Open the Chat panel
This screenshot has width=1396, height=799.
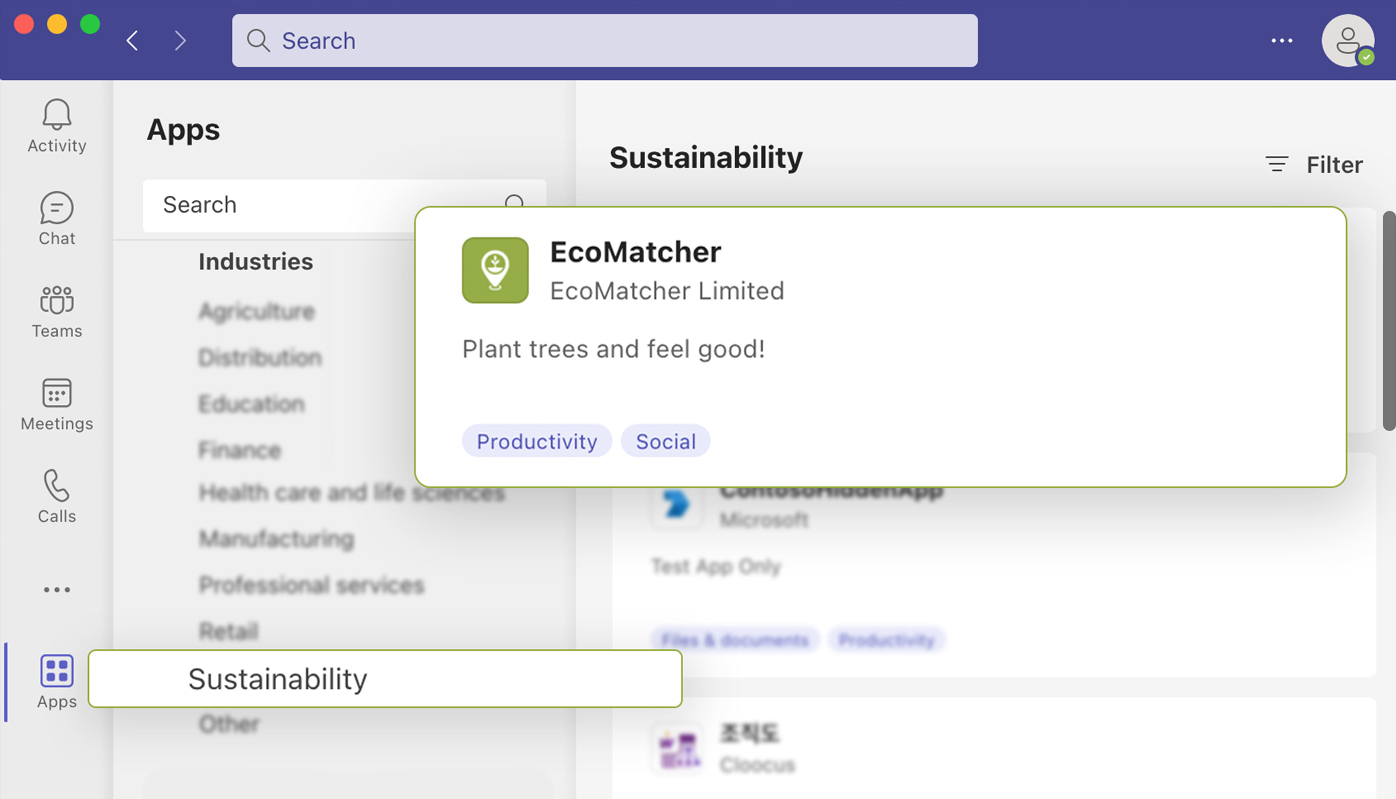pos(56,217)
